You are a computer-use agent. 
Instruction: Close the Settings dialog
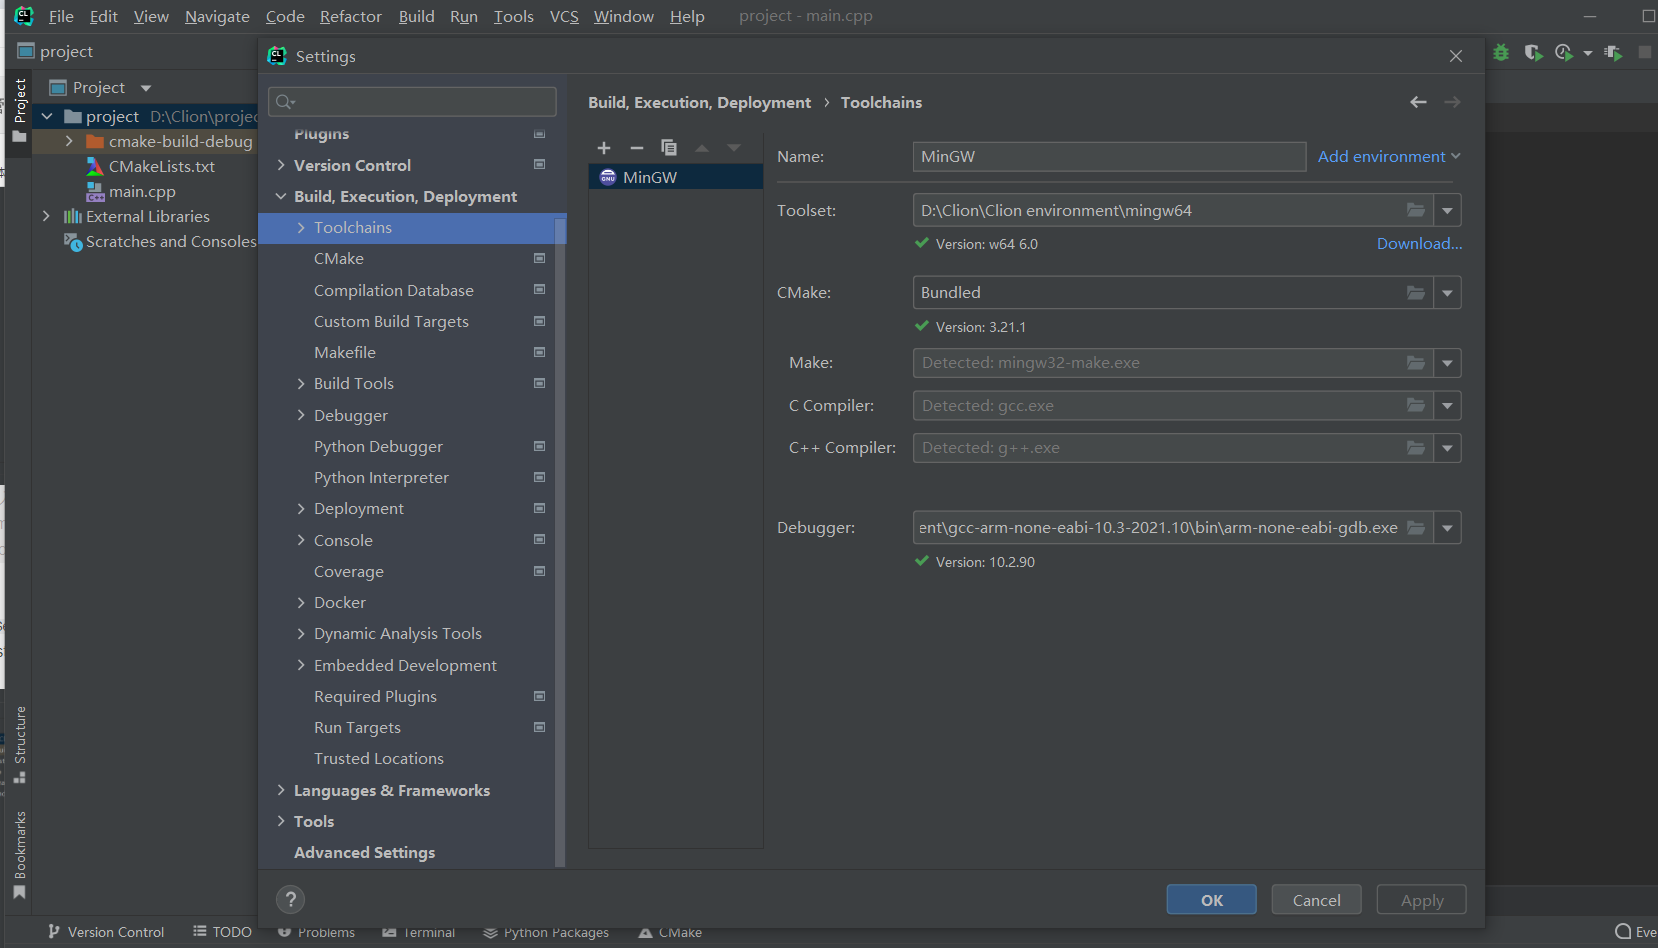point(1456,56)
